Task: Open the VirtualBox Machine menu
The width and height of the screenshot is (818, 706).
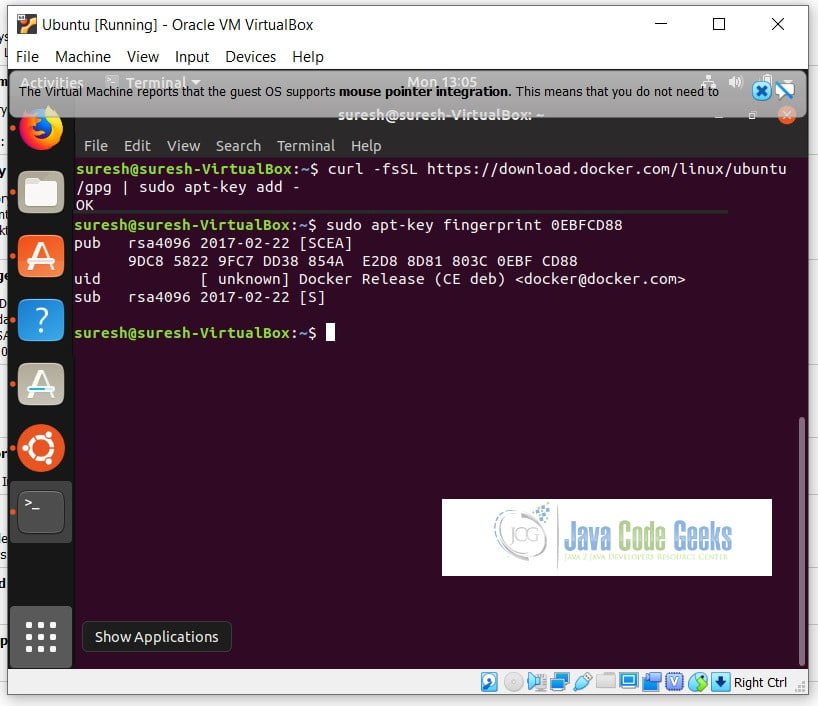Action: pyautogui.click(x=83, y=56)
